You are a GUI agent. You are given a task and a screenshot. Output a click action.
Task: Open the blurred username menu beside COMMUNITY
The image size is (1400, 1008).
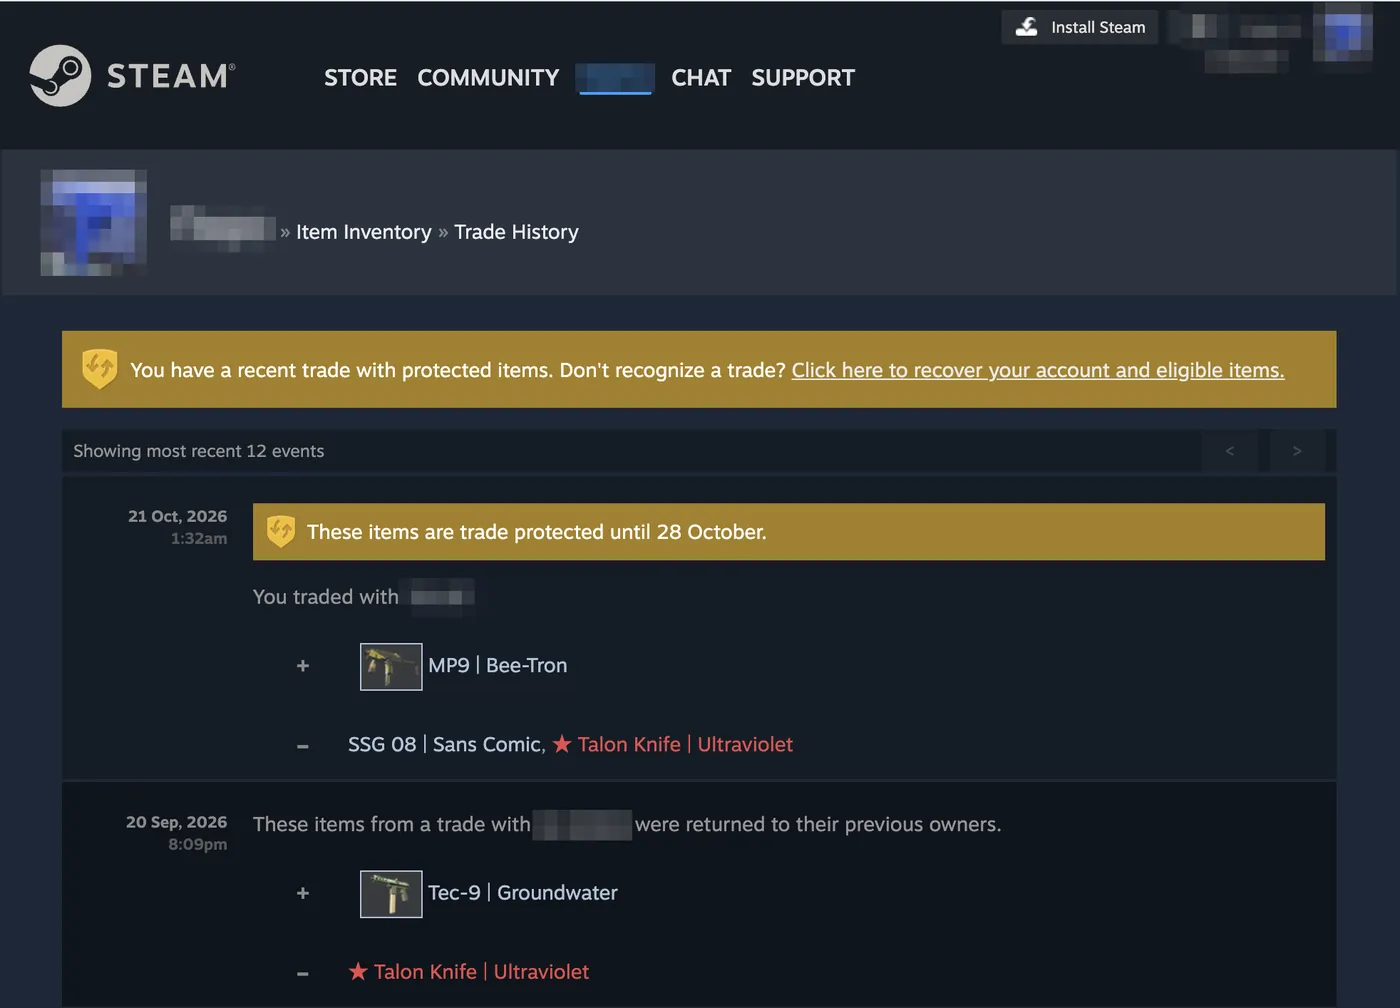click(615, 78)
